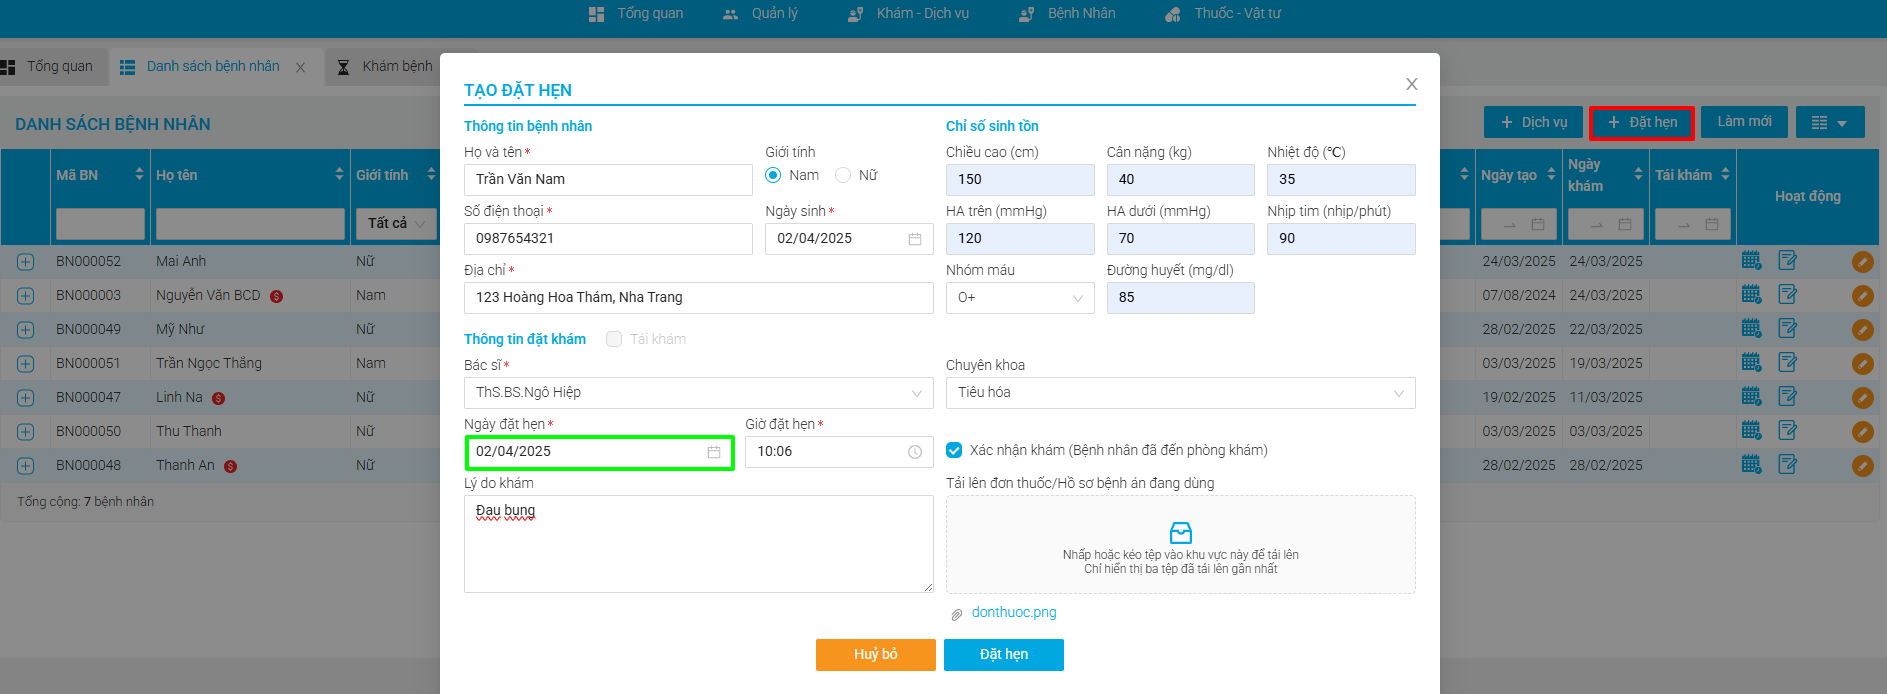The width and height of the screenshot is (1887, 694).
Task: Click orange pencil edit icon row BN000049
Action: (1862, 330)
